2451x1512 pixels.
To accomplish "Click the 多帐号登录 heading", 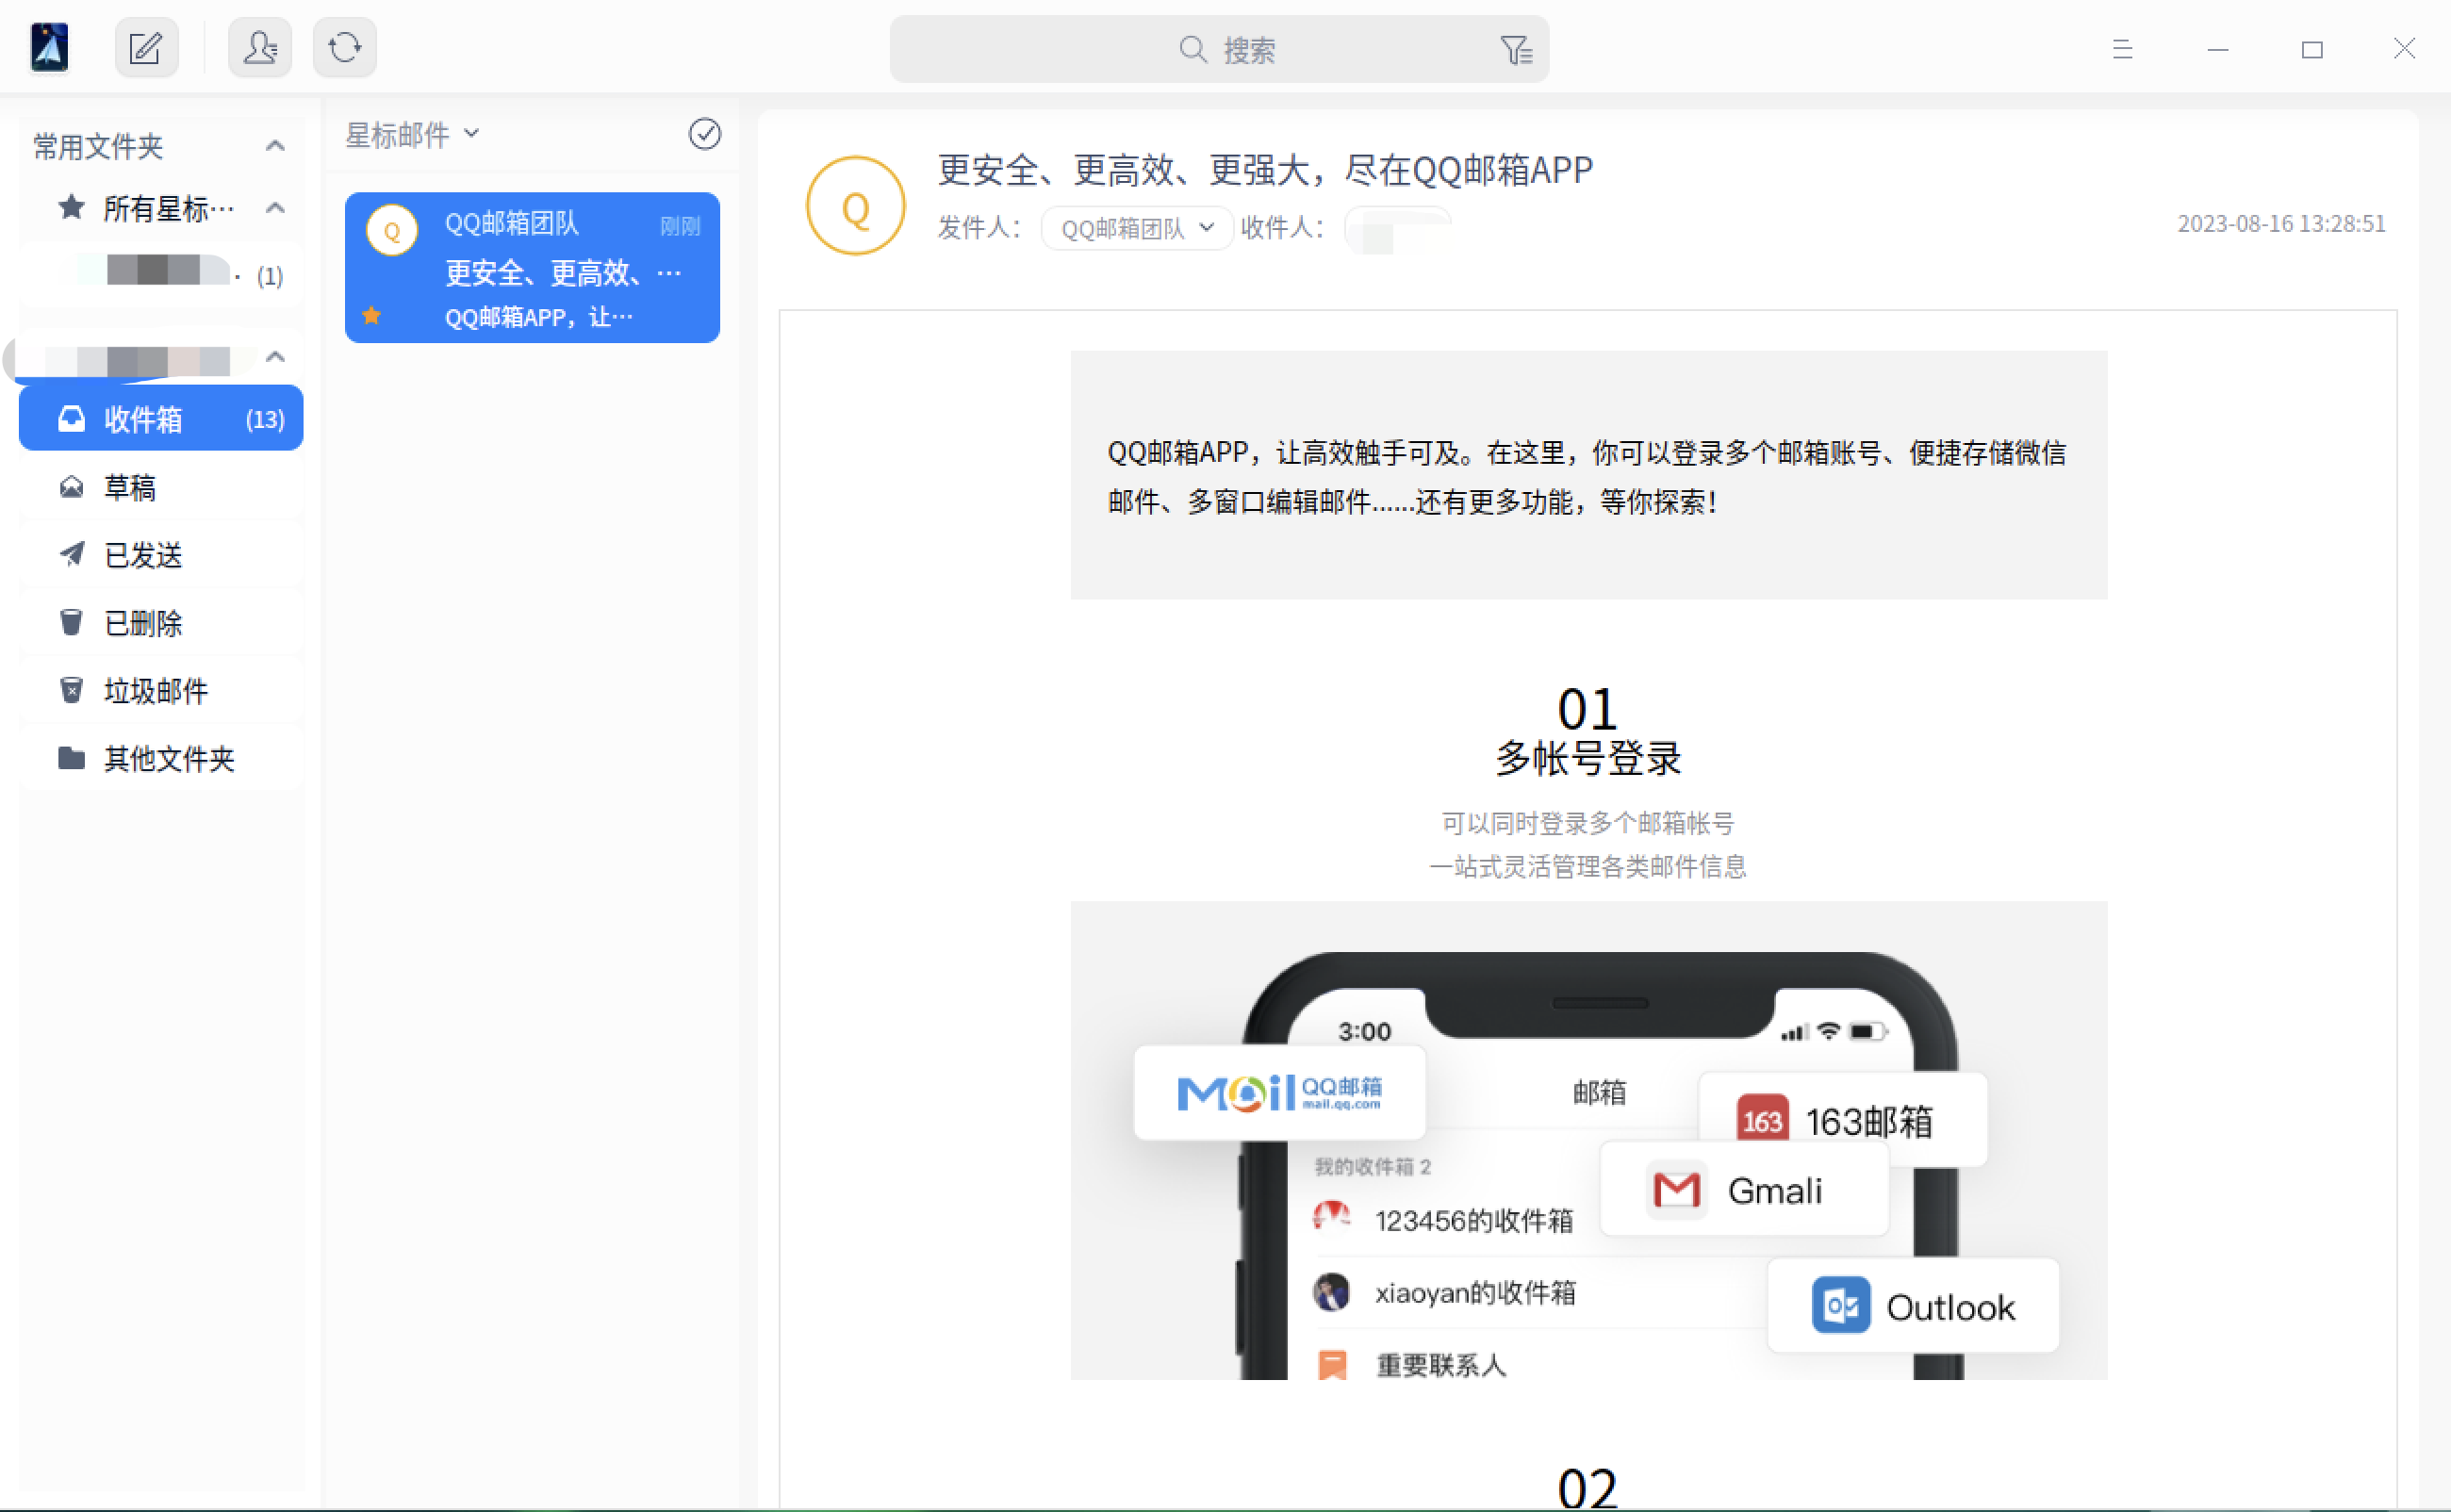I will point(1588,758).
